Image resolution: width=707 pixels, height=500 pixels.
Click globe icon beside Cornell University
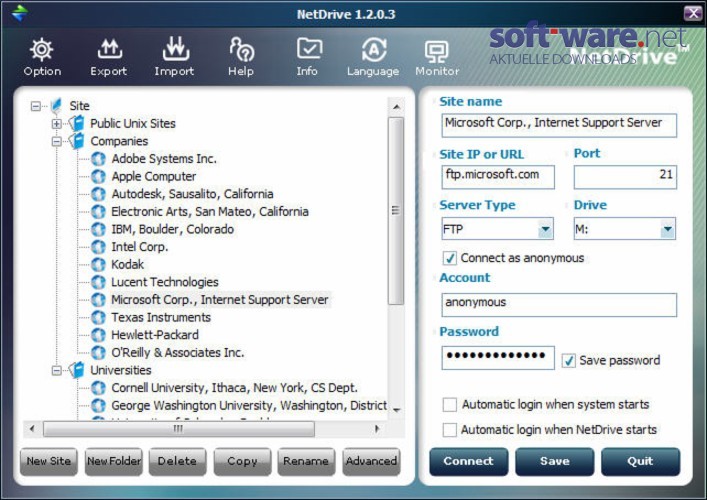(x=98, y=388)
